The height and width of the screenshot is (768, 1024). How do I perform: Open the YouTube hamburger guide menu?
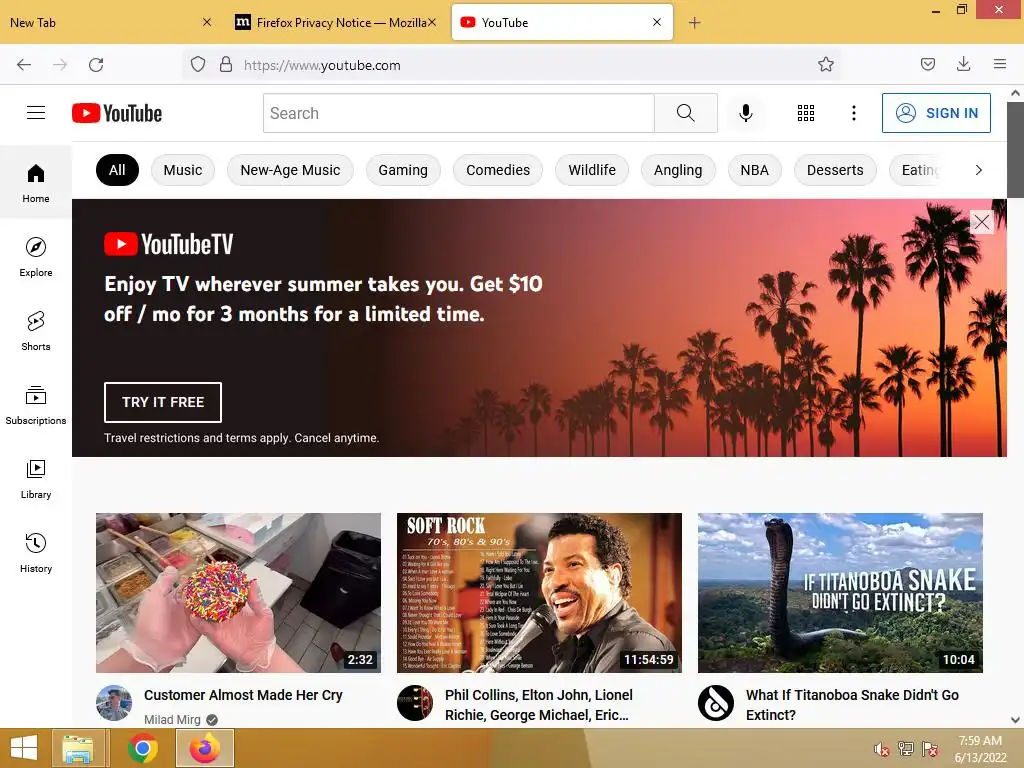pos(36,113)
